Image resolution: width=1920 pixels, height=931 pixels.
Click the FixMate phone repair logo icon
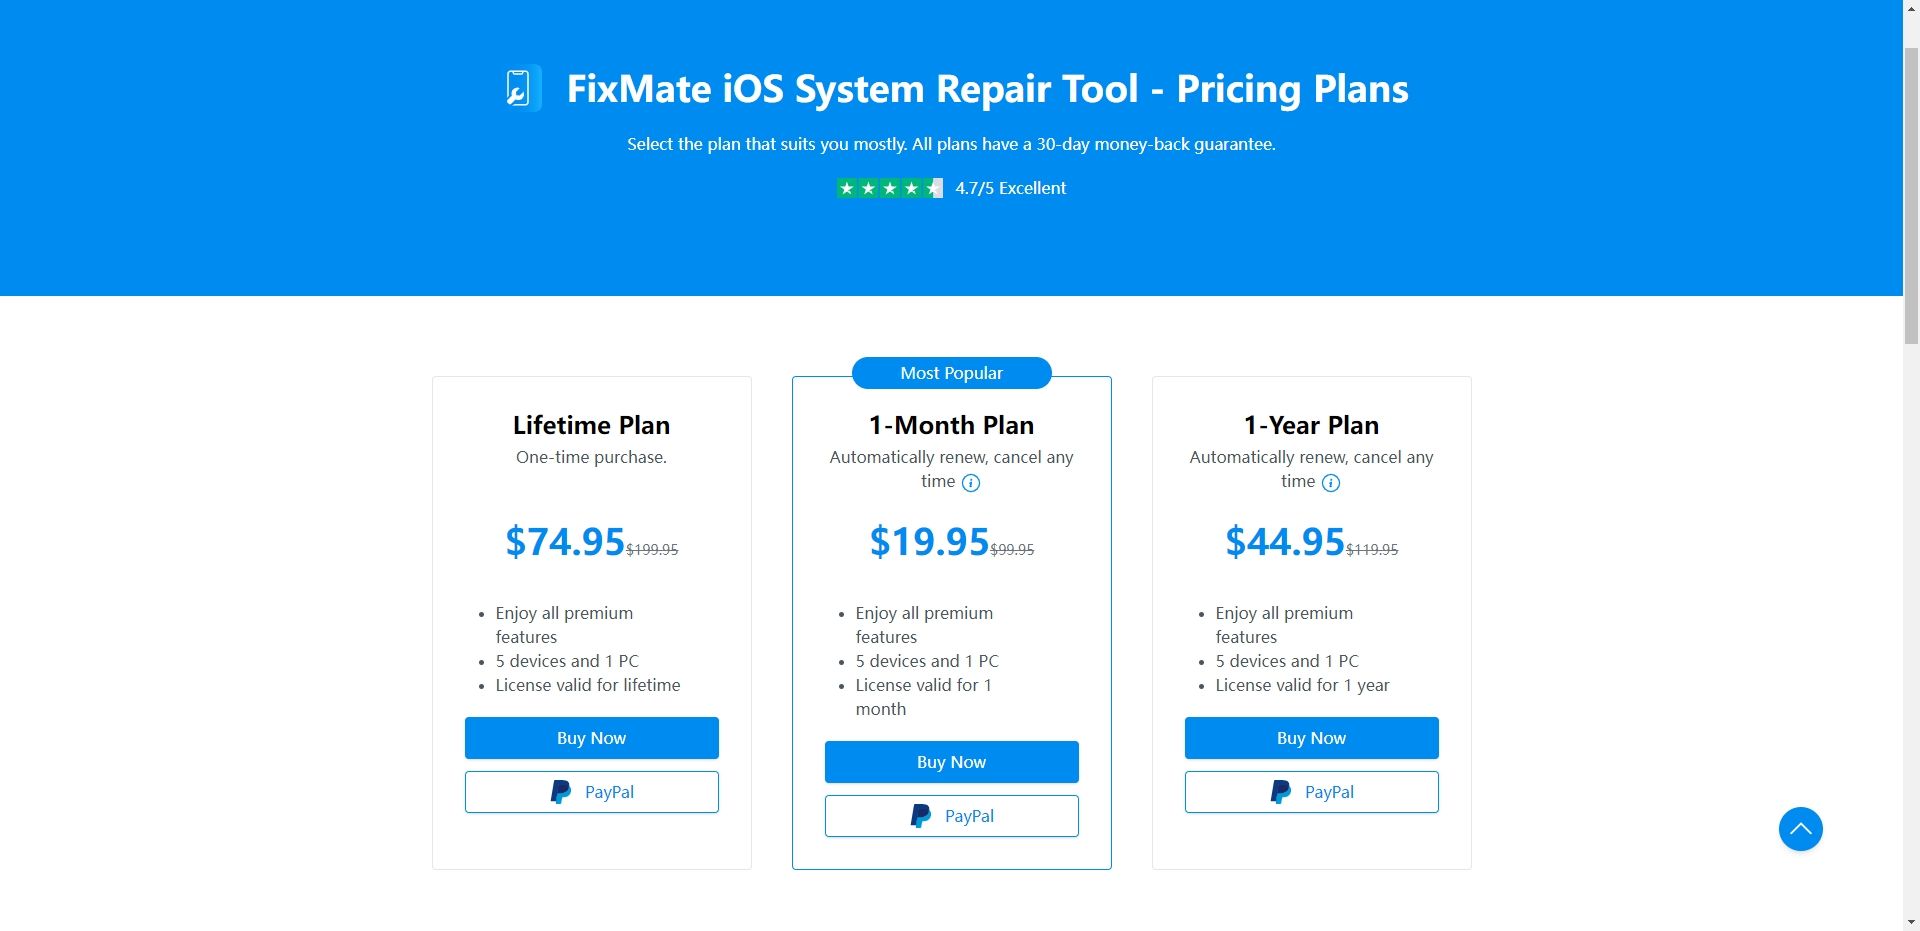pos(518,88)
